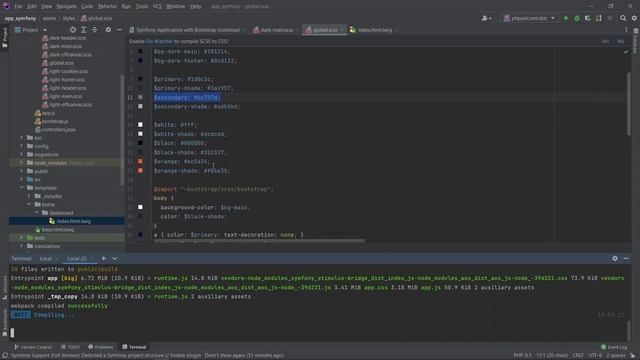Open IDE settings gear in top-right toolbar
This screenshot has width=640, height=360.
634,18
